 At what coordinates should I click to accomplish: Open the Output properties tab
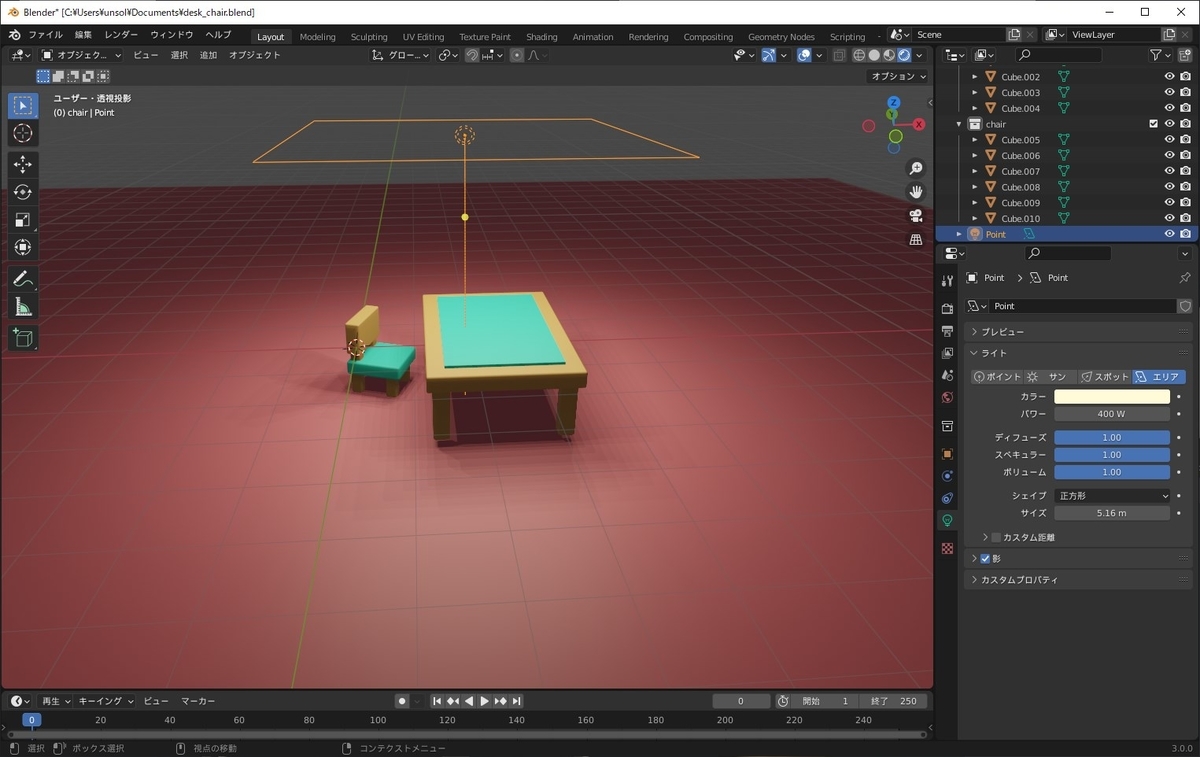pyautogui.click(x=947, y=331)
